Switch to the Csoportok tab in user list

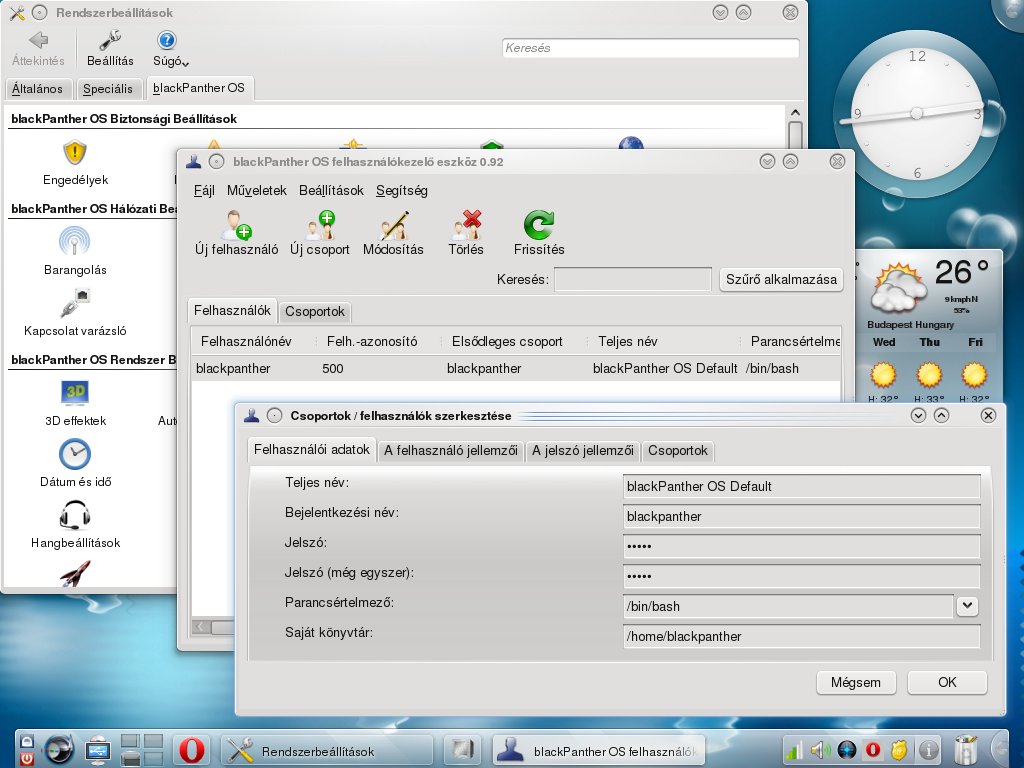315,312
